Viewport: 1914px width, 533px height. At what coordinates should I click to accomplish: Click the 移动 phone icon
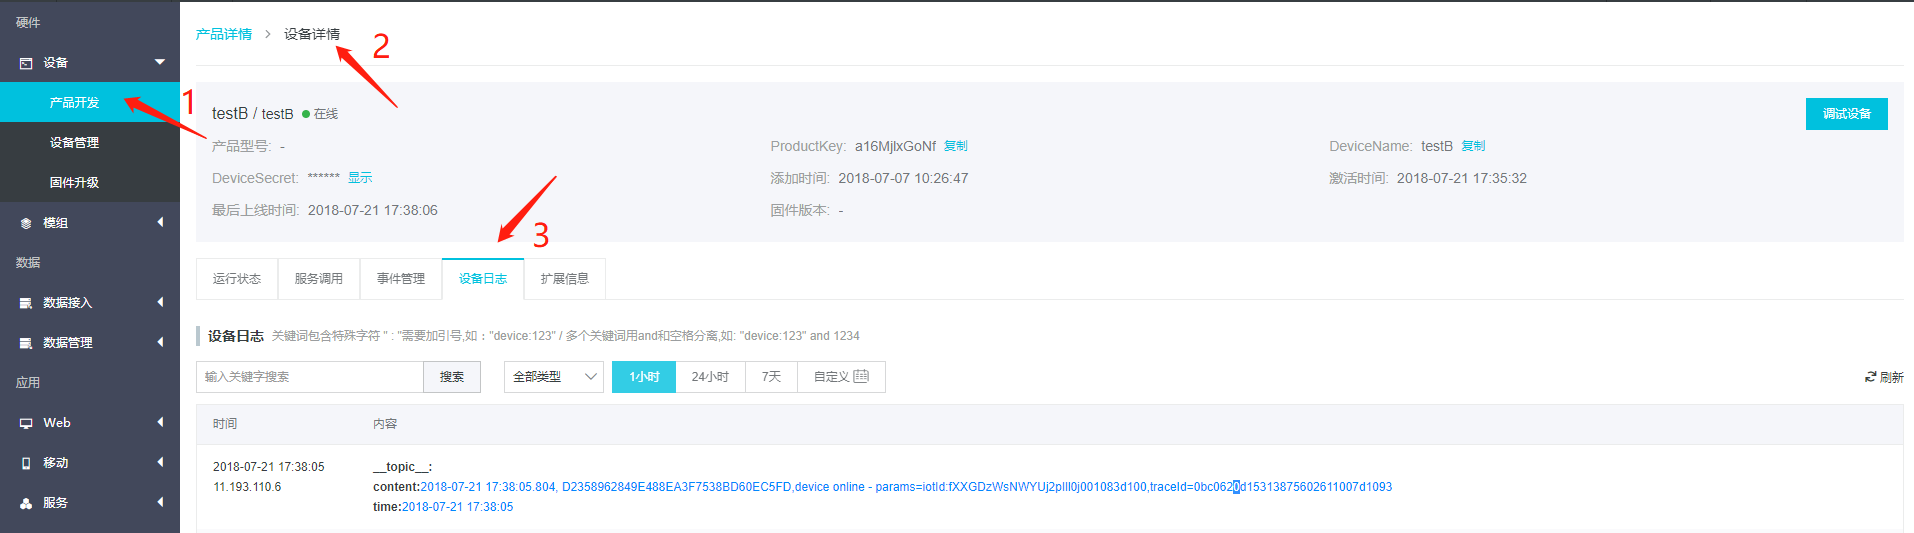coord(26,463)
